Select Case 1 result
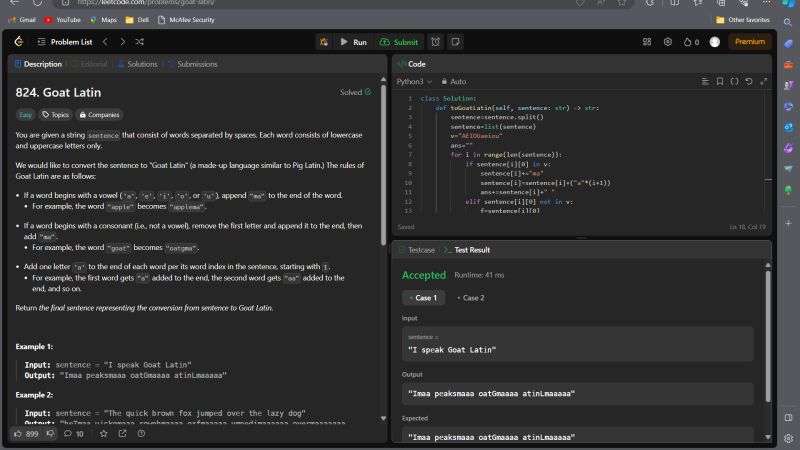Screen dimensions: 800x450 tap(423, 298)
